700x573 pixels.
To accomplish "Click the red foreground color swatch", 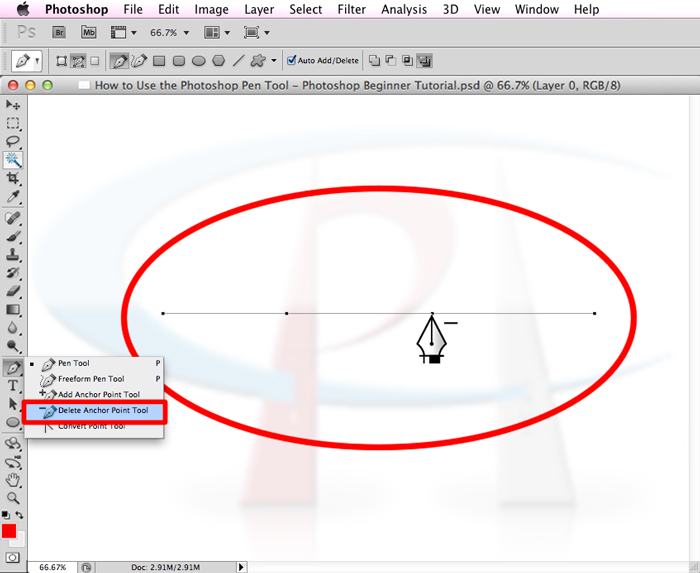I will point(9,531).
